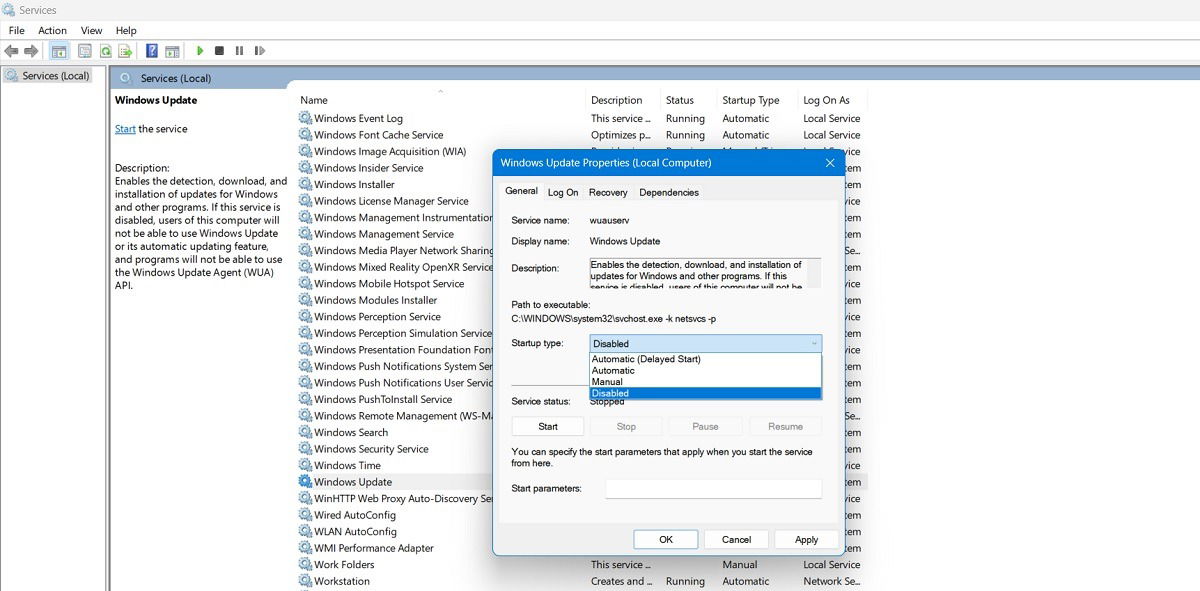Viewport: 1200px width, 591px height.
Task: Open Help via the blue question-mark icon
Action: coord(152,51)
